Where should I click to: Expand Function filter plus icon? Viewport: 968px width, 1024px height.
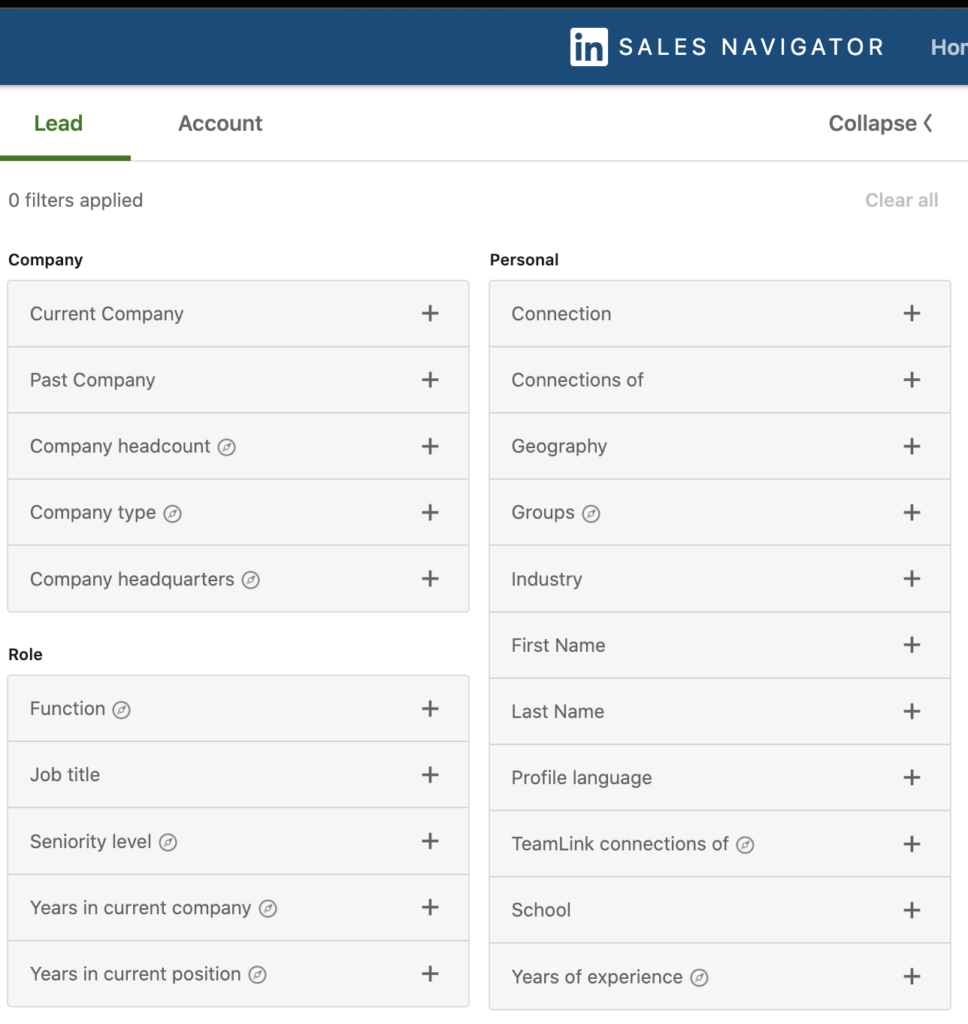430,709
